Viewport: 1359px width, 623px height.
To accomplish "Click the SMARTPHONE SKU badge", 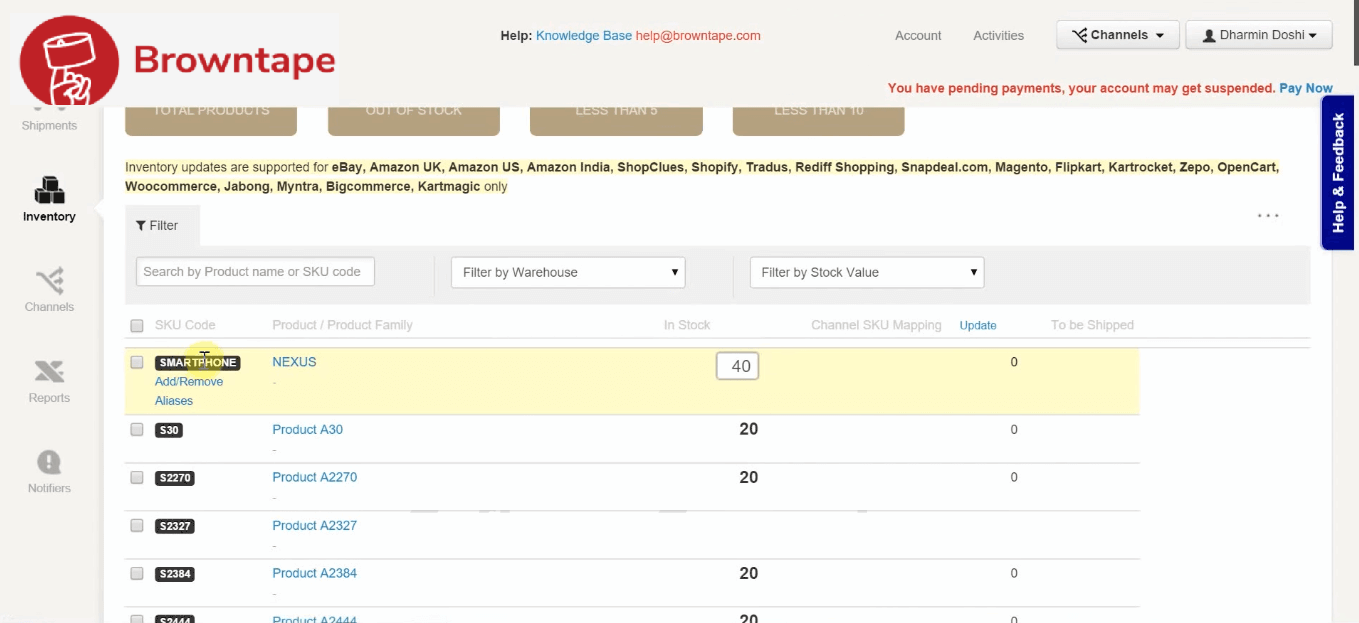I will point(197,362).
